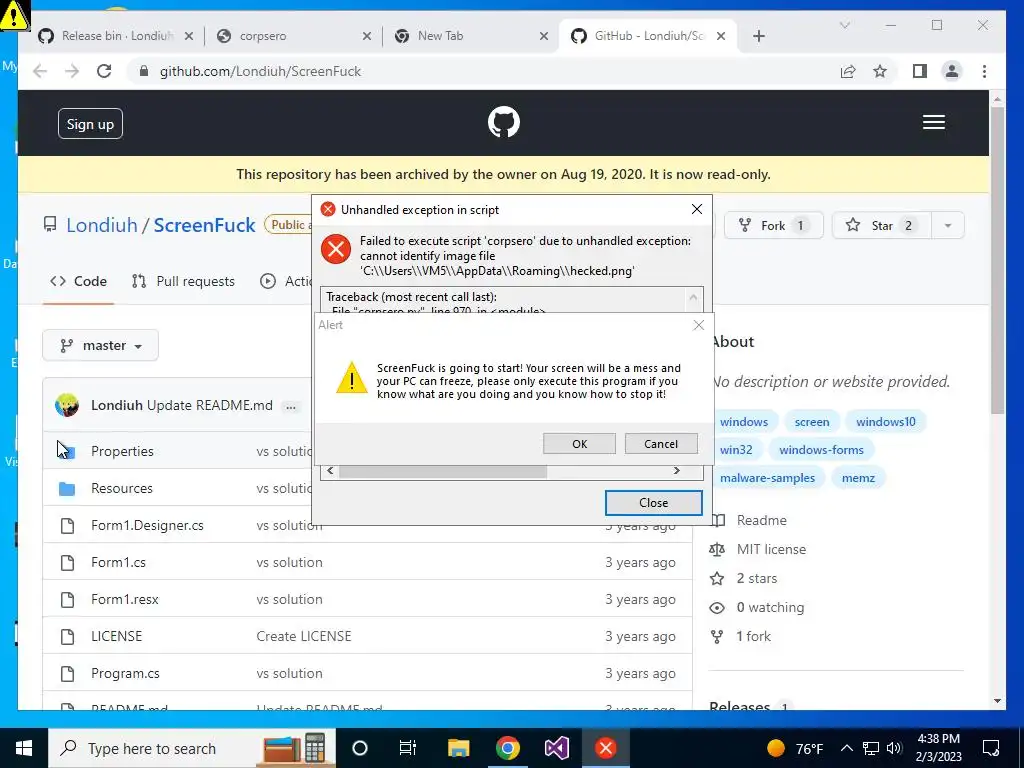The height and width of the screenshot is (768, 1024).
Task: Open Visual Studio from taskbar
Action: tap(557, 748)
